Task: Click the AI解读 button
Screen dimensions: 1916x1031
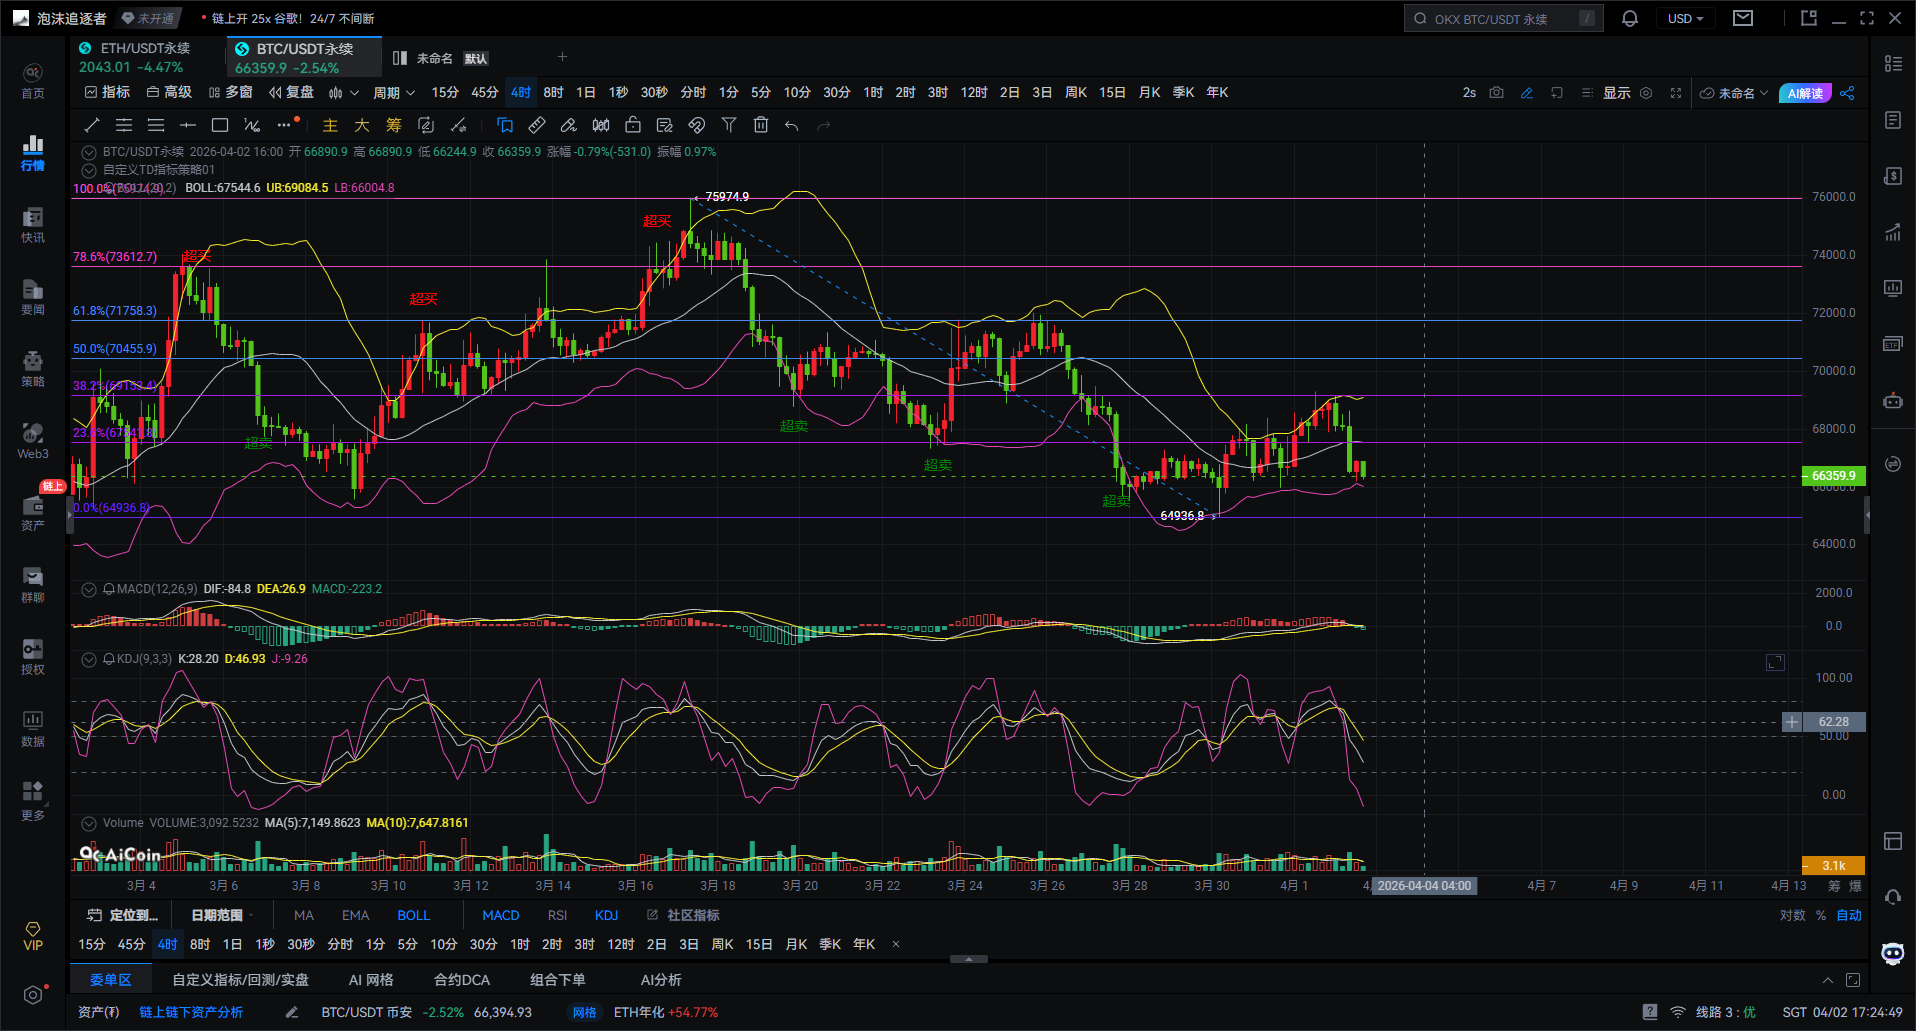Action: [x=1805, y=93]
